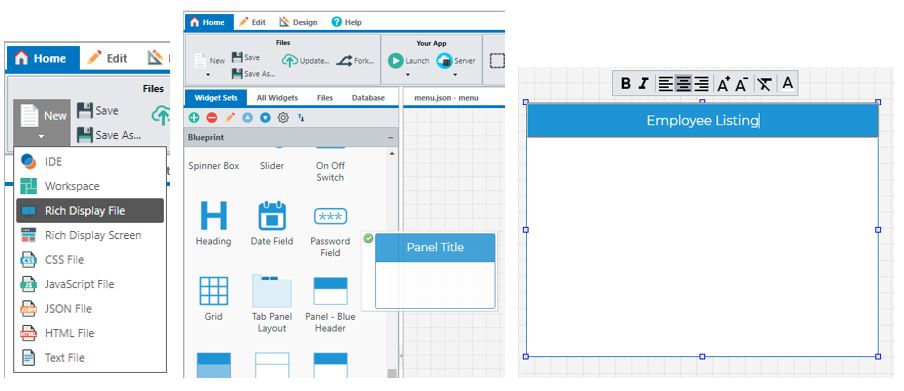Expand the Launch dropdown arrow
Viewport: 904px width, 391px height.
(x=408, y=74)
